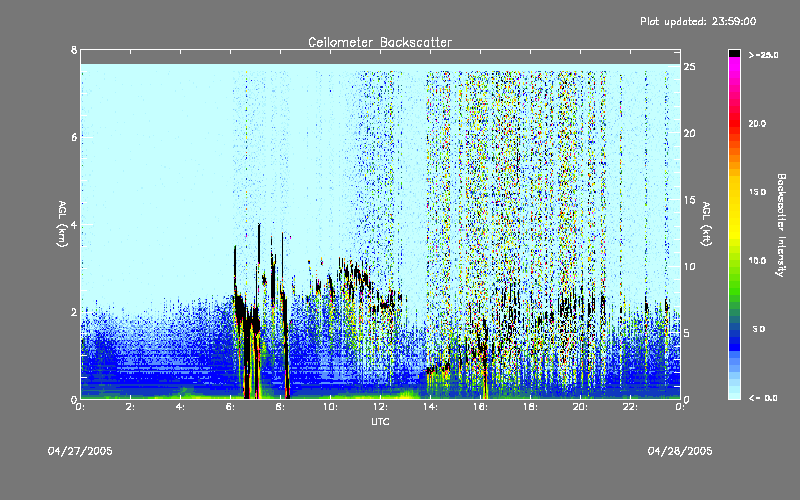Click the '10:' hour tick on UTC axis
This screenshot has width=800, height=500.
(x=330, y=407)
